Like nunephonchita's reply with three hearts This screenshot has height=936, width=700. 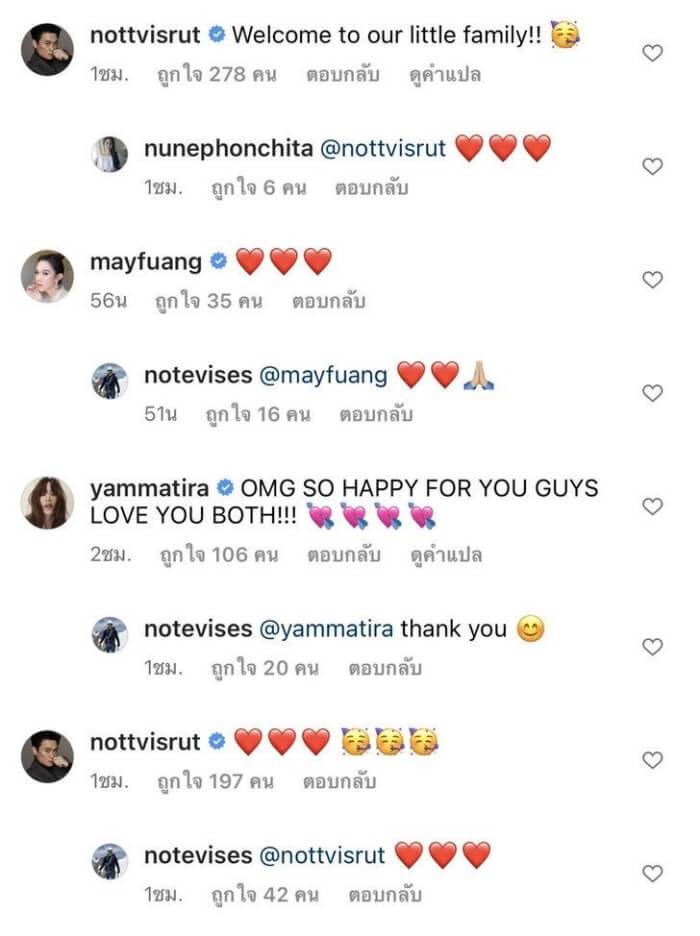pyautogui.click(x=652, y=167)
